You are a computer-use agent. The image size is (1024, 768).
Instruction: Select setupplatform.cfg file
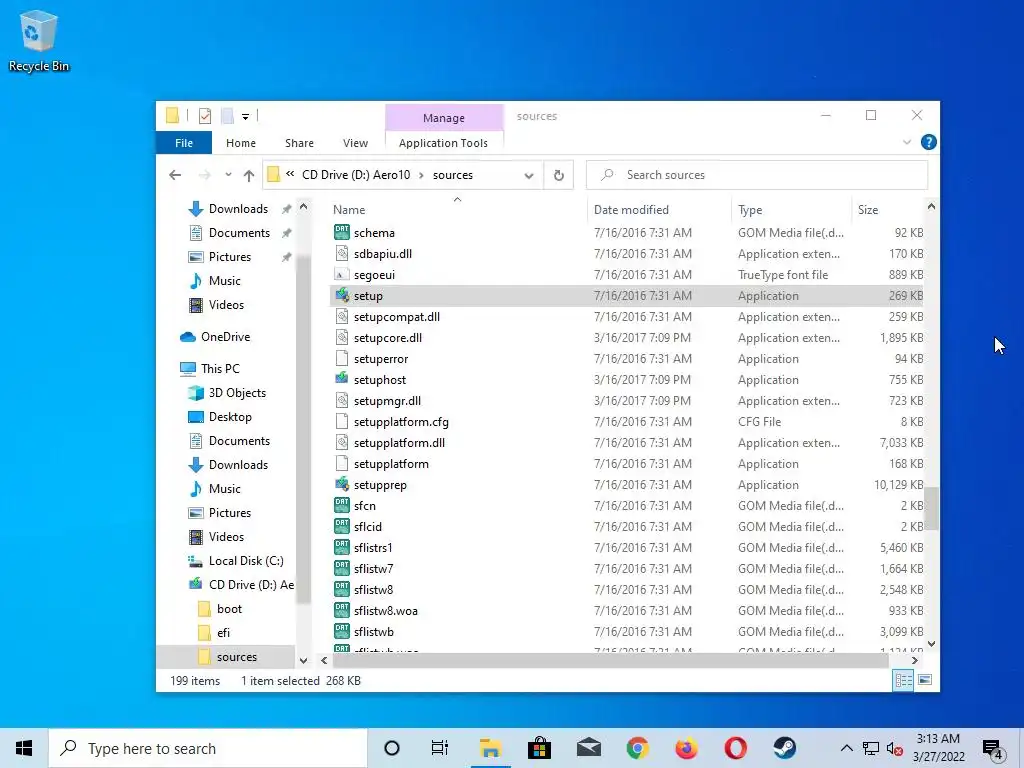pos(401,422)
